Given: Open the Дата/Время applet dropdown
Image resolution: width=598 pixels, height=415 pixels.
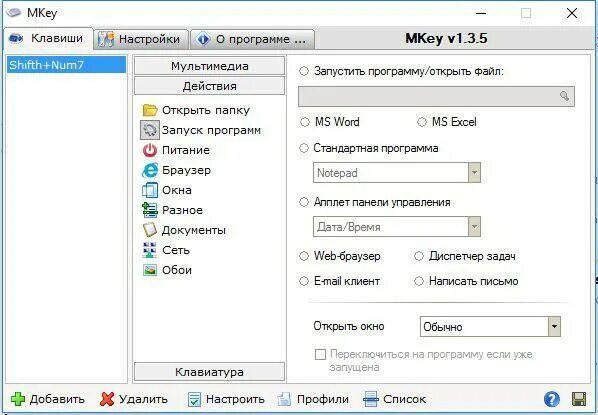Looking at the screenshot, I should click(474, 227).
